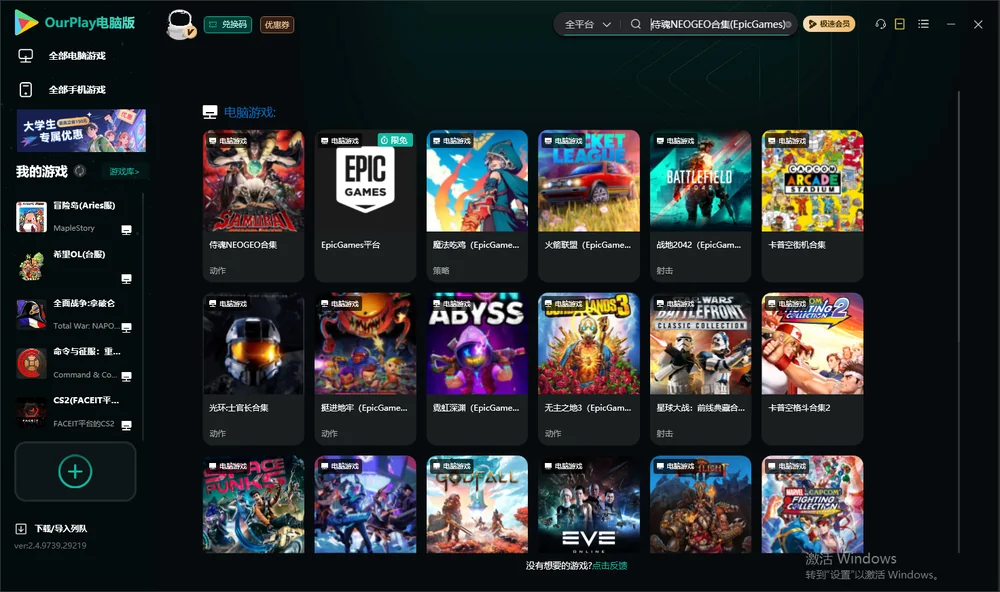Open the 战地2042 Battlefield card
The image size is (1000, 592).
point(701,205)
